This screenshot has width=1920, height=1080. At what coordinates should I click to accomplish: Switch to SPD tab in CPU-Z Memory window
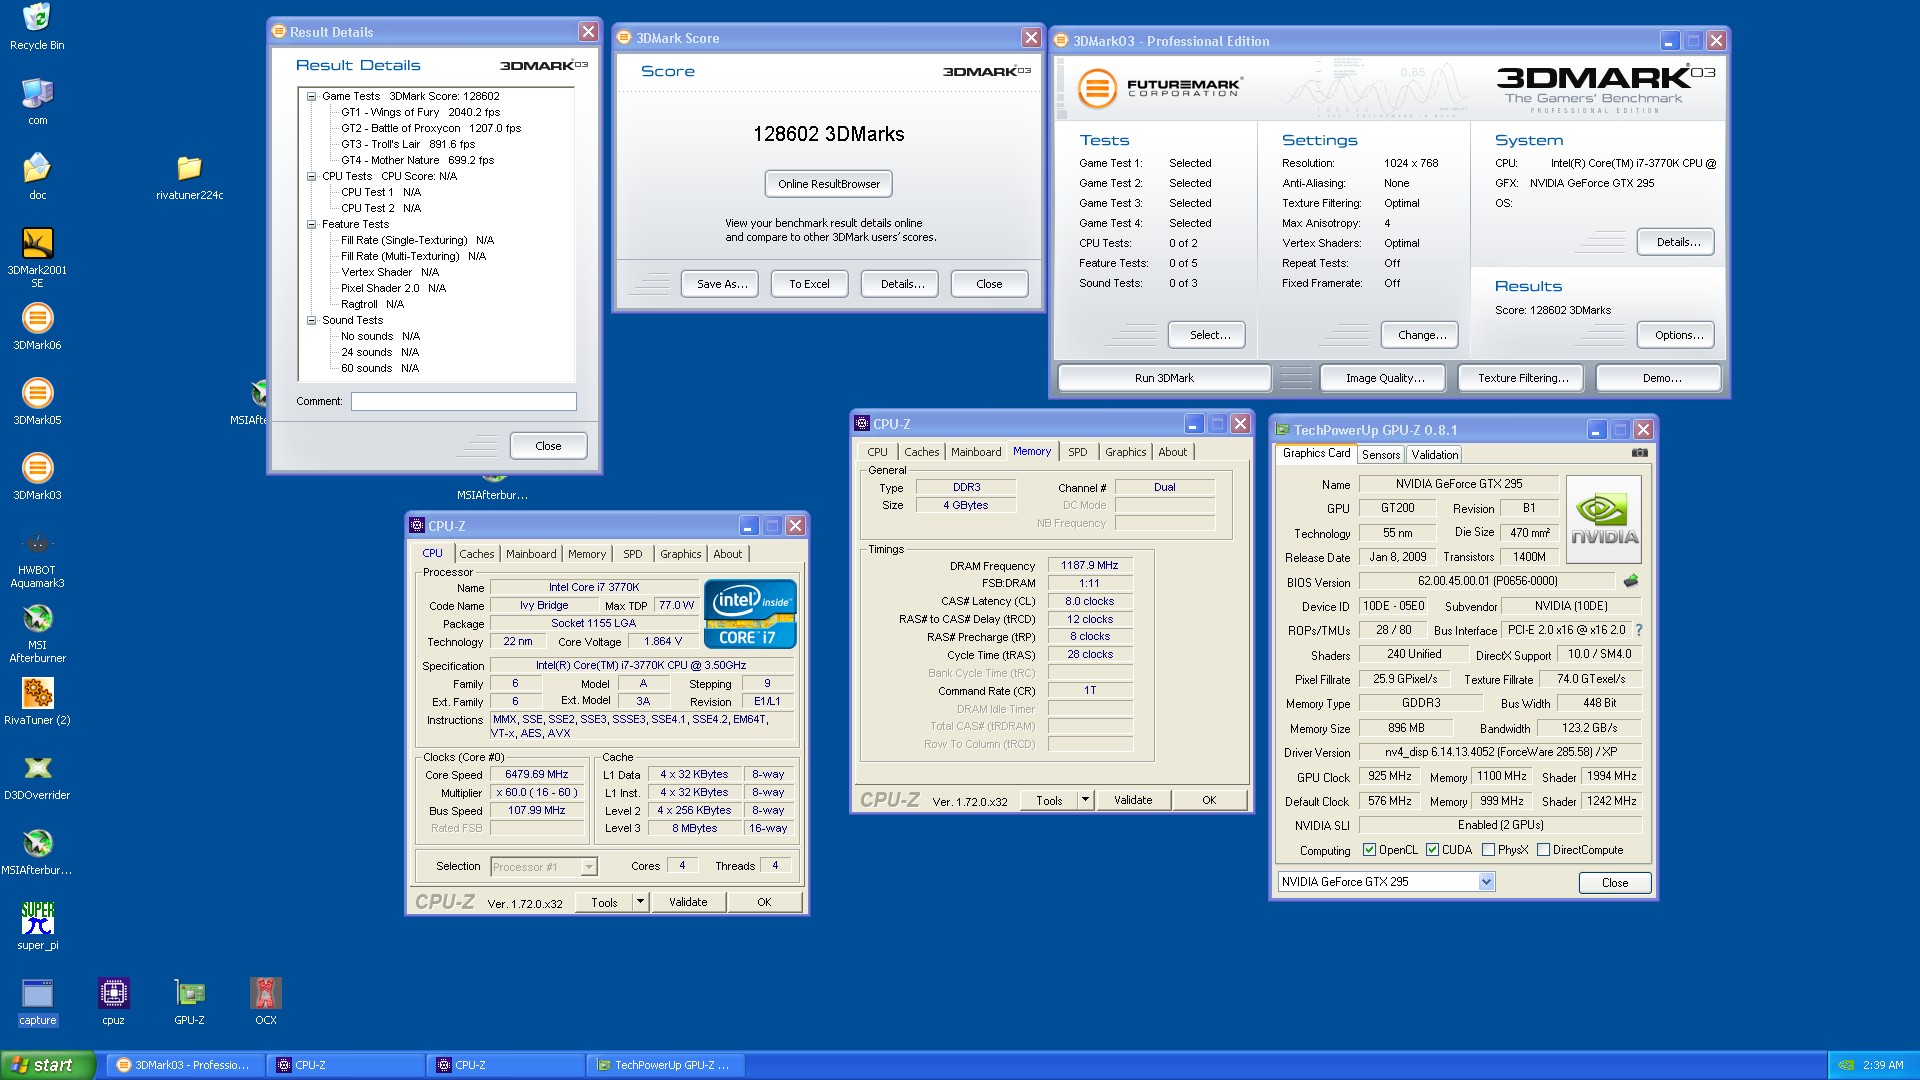coord(1077,452)
